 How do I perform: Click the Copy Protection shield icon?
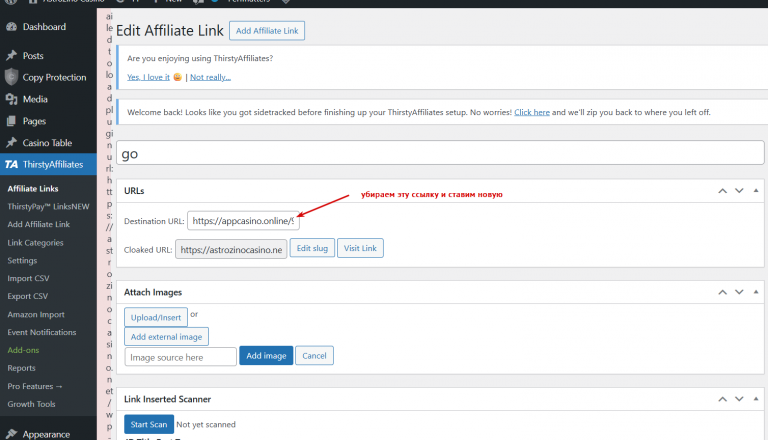[x=11, y=77]
